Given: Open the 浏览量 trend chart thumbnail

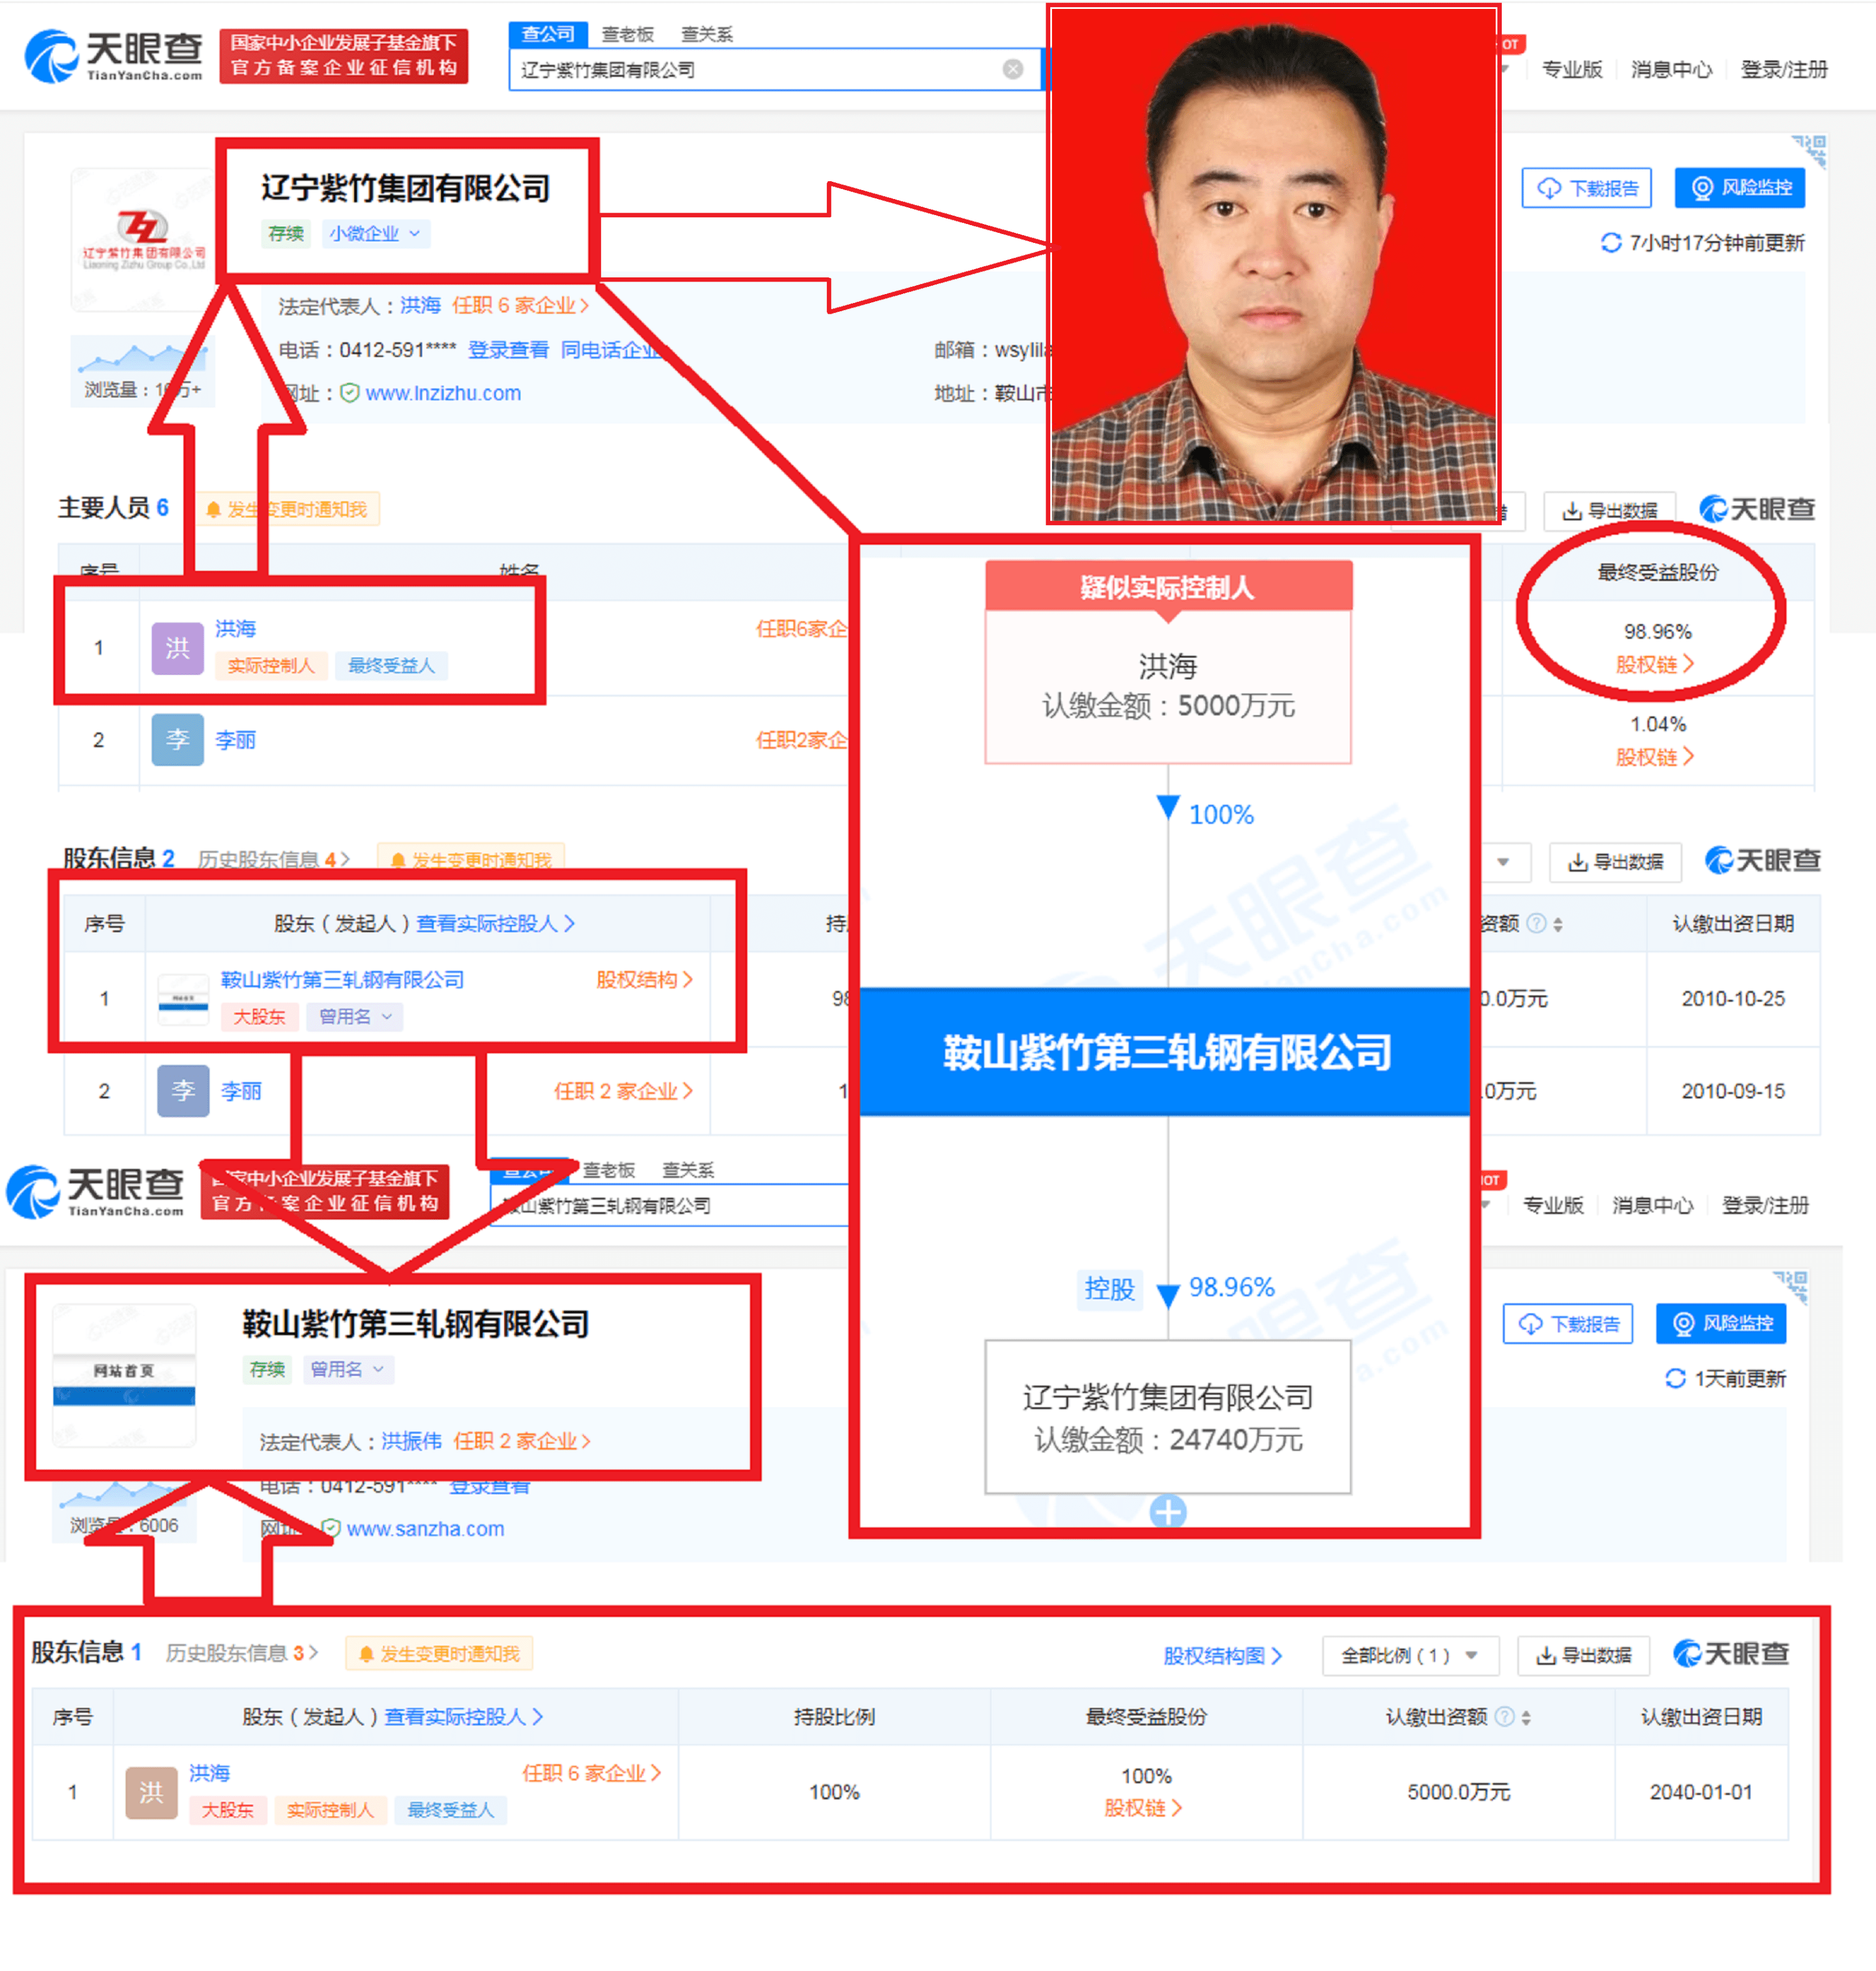Looking at the screenshot, I should [143, 370].
